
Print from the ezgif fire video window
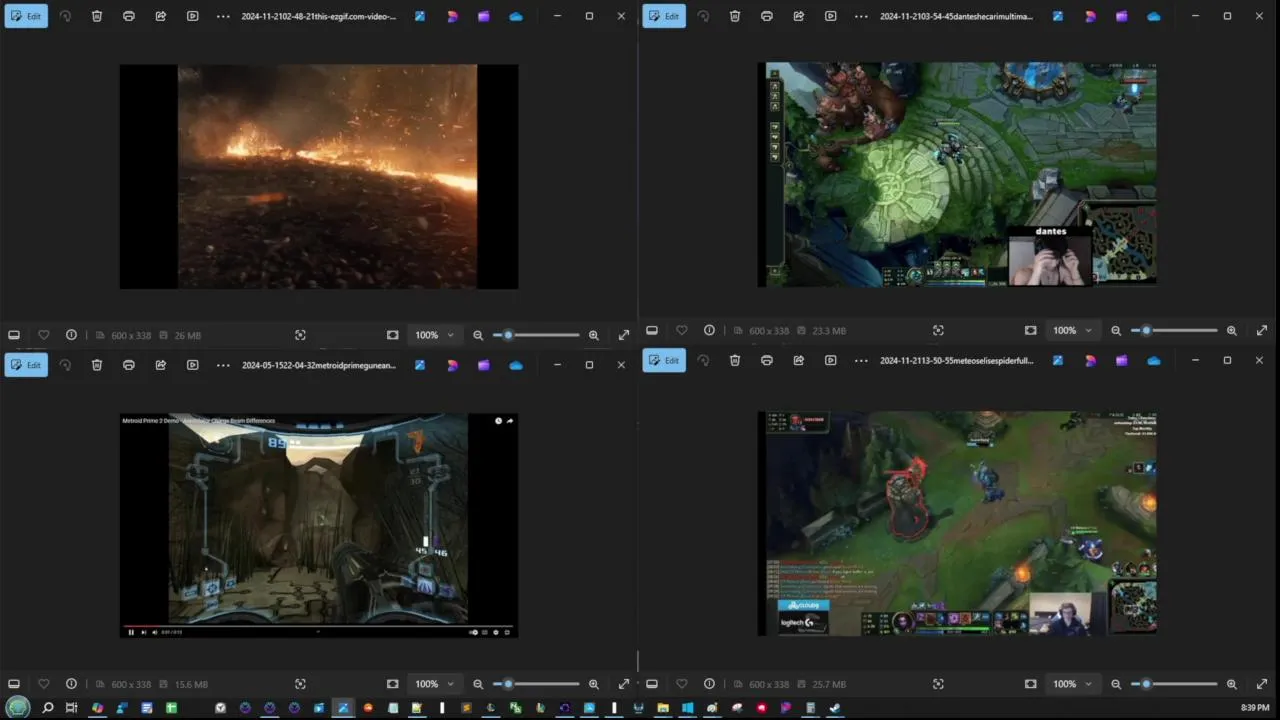tap(129, 16)
